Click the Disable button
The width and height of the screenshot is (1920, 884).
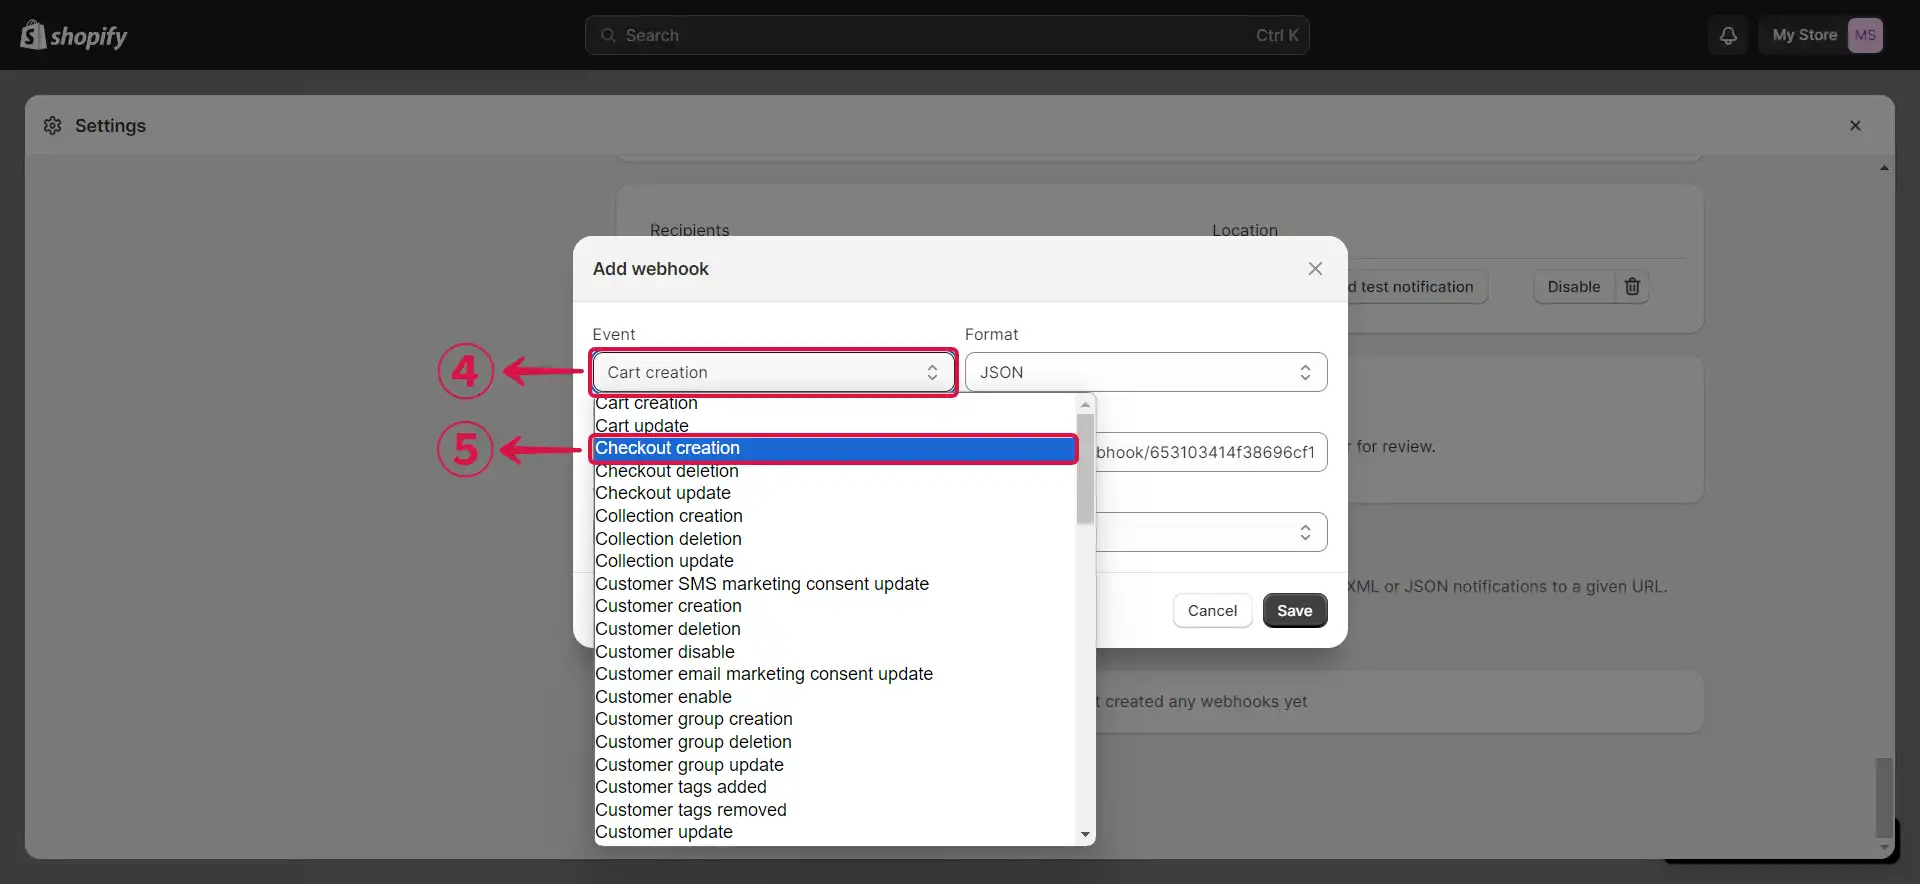point(1574,286)
